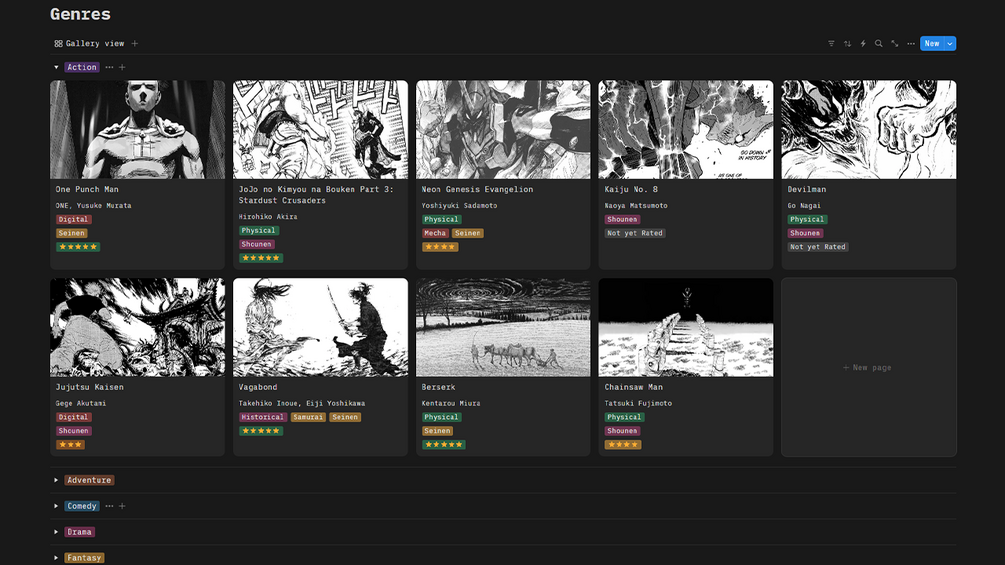Open the sort arrows icon
The width and height of the screenshot is (1005, 565).
(x=847, y=44)
